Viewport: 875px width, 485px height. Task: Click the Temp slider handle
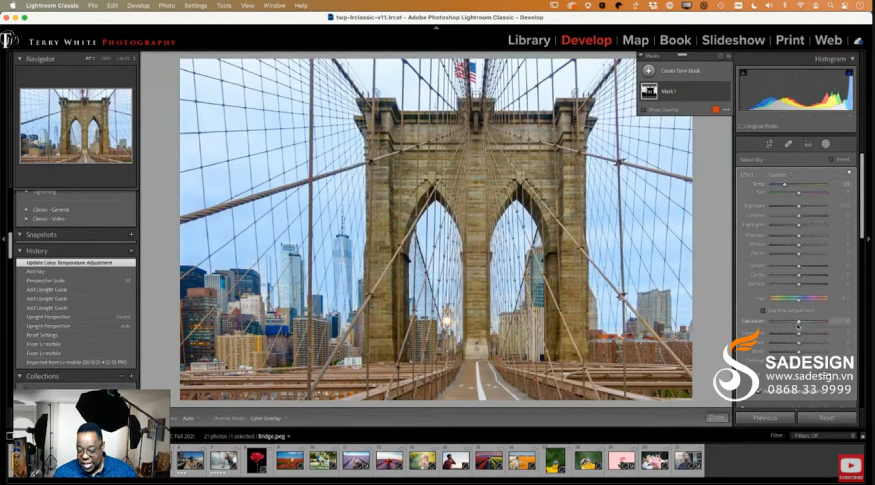click(x=785, y=184)
